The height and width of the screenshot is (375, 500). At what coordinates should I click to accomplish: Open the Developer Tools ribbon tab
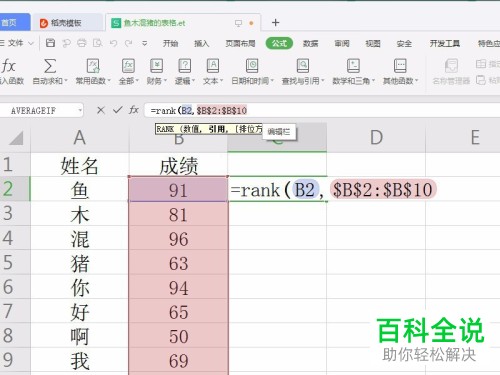coord(445,43)
